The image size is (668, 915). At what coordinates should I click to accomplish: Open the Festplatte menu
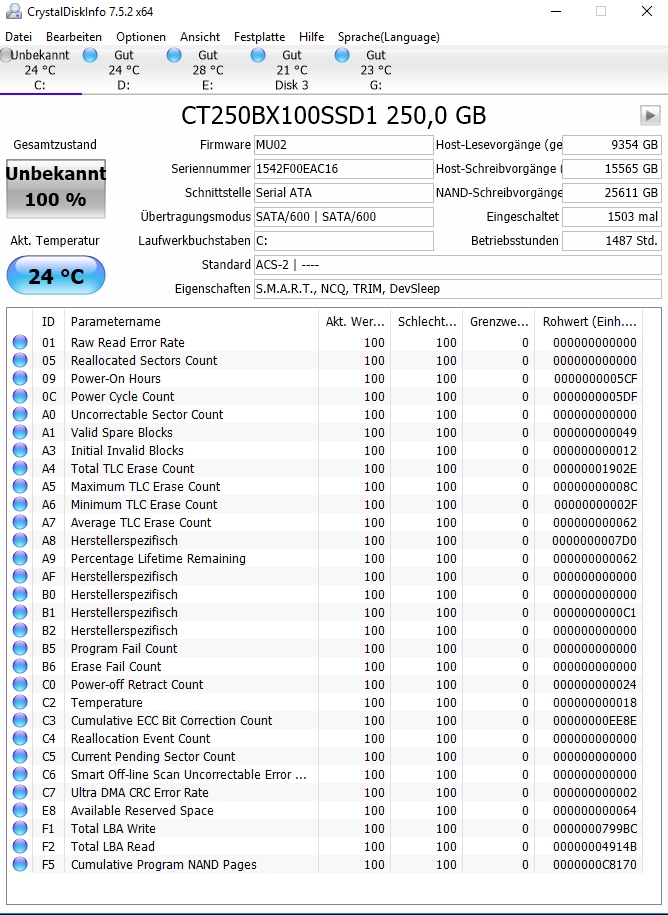pos(260,37)
